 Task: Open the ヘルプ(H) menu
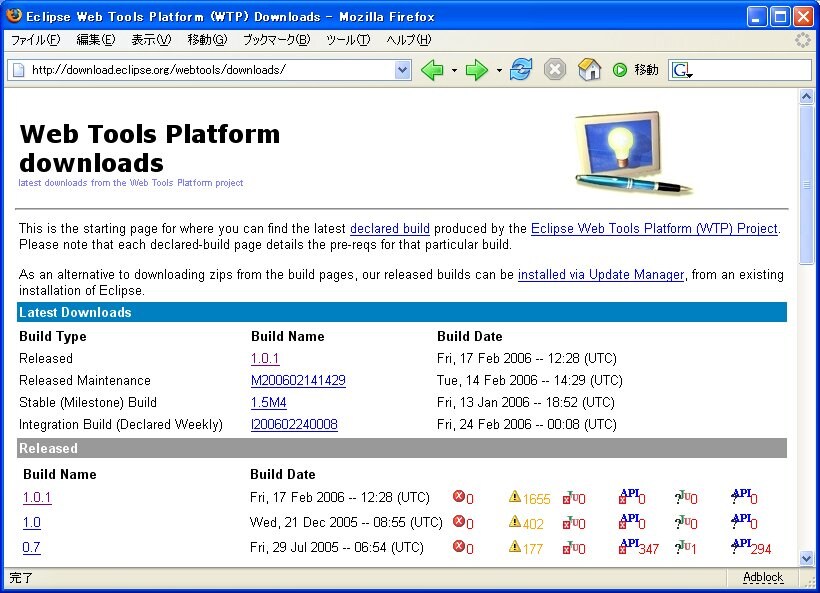(x=409, y=40)
